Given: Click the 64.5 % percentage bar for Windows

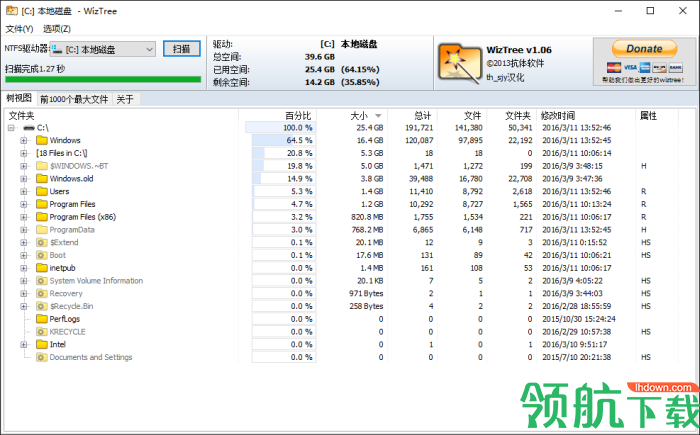Looking at the screenshot, I should click(283, 140).
